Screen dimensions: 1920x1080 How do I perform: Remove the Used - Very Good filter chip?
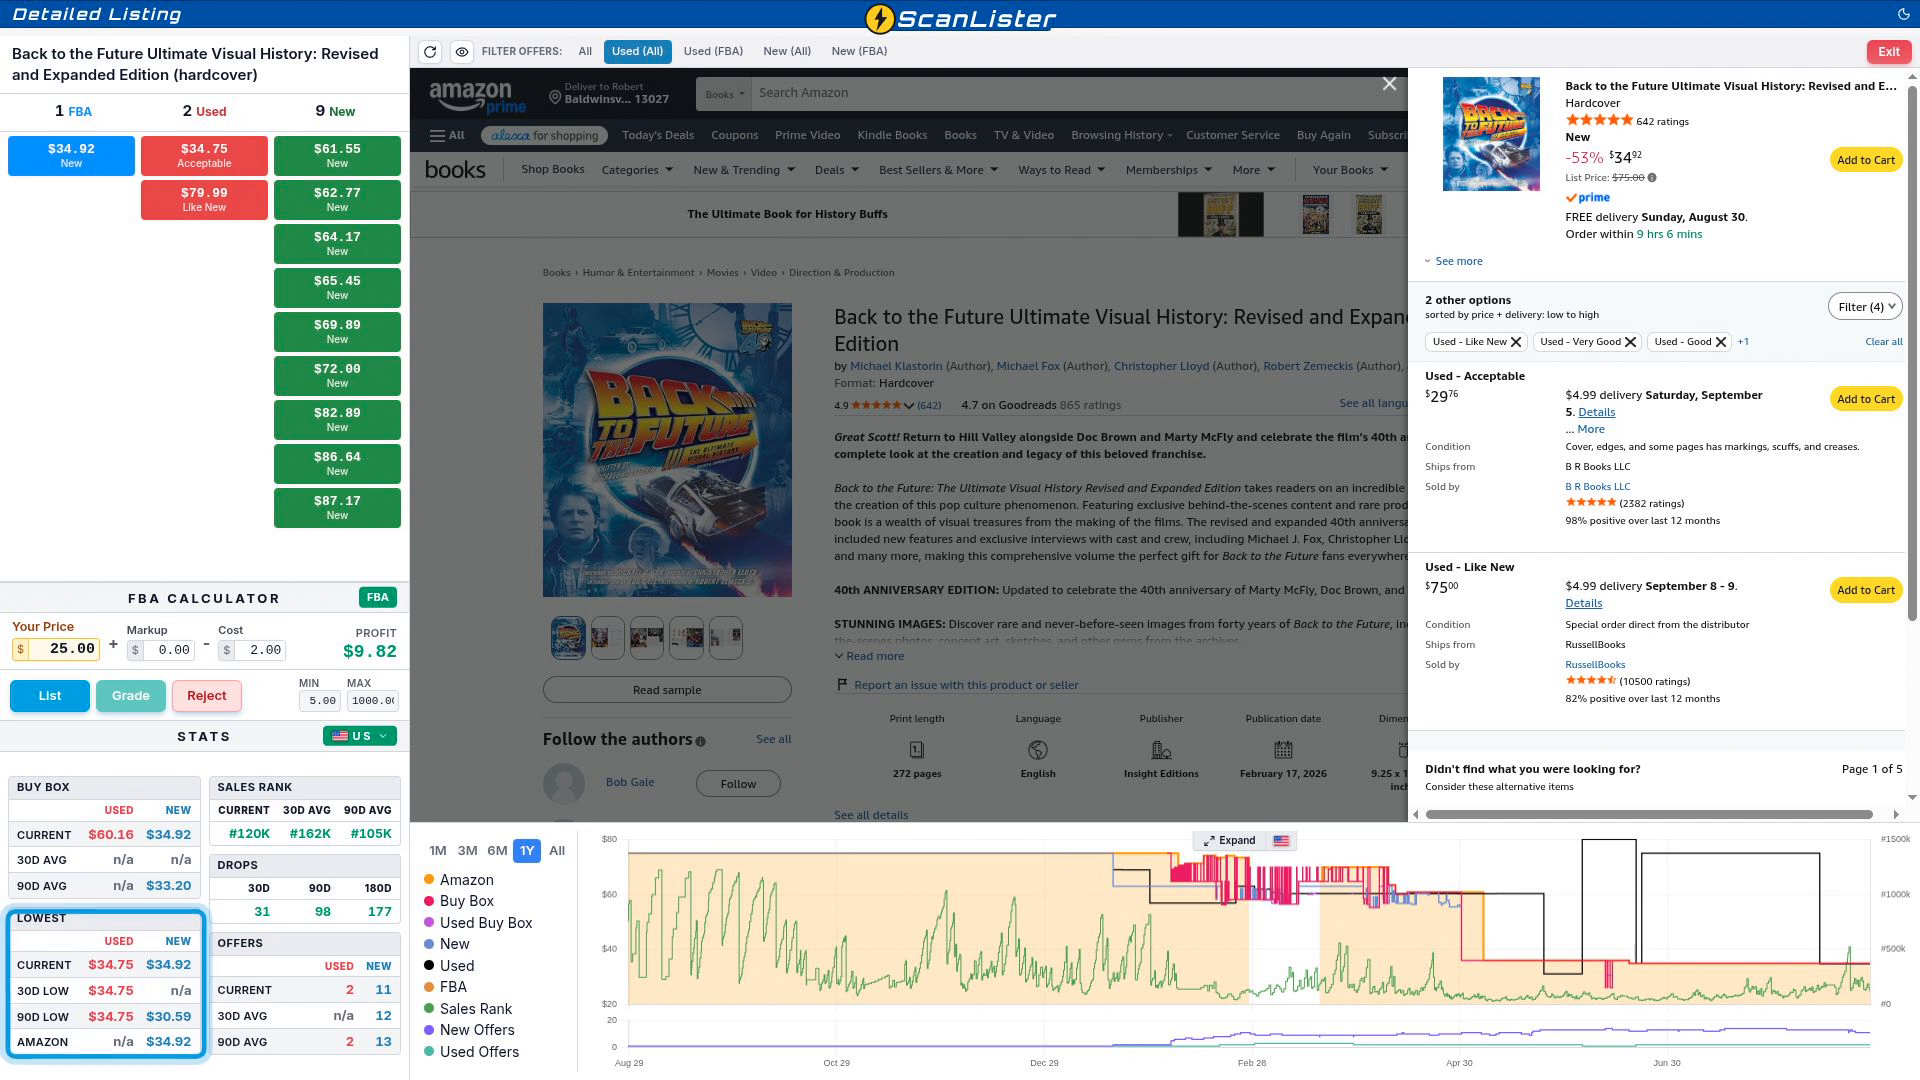pos(1630,342)
